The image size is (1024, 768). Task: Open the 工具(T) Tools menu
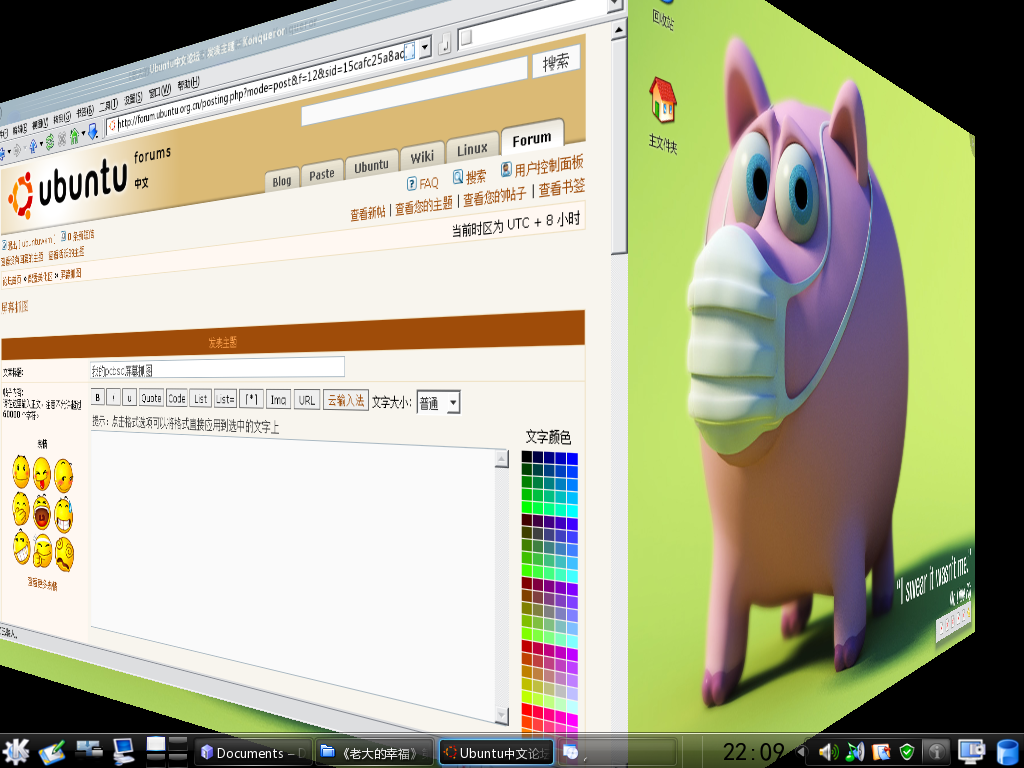[108, 104]
